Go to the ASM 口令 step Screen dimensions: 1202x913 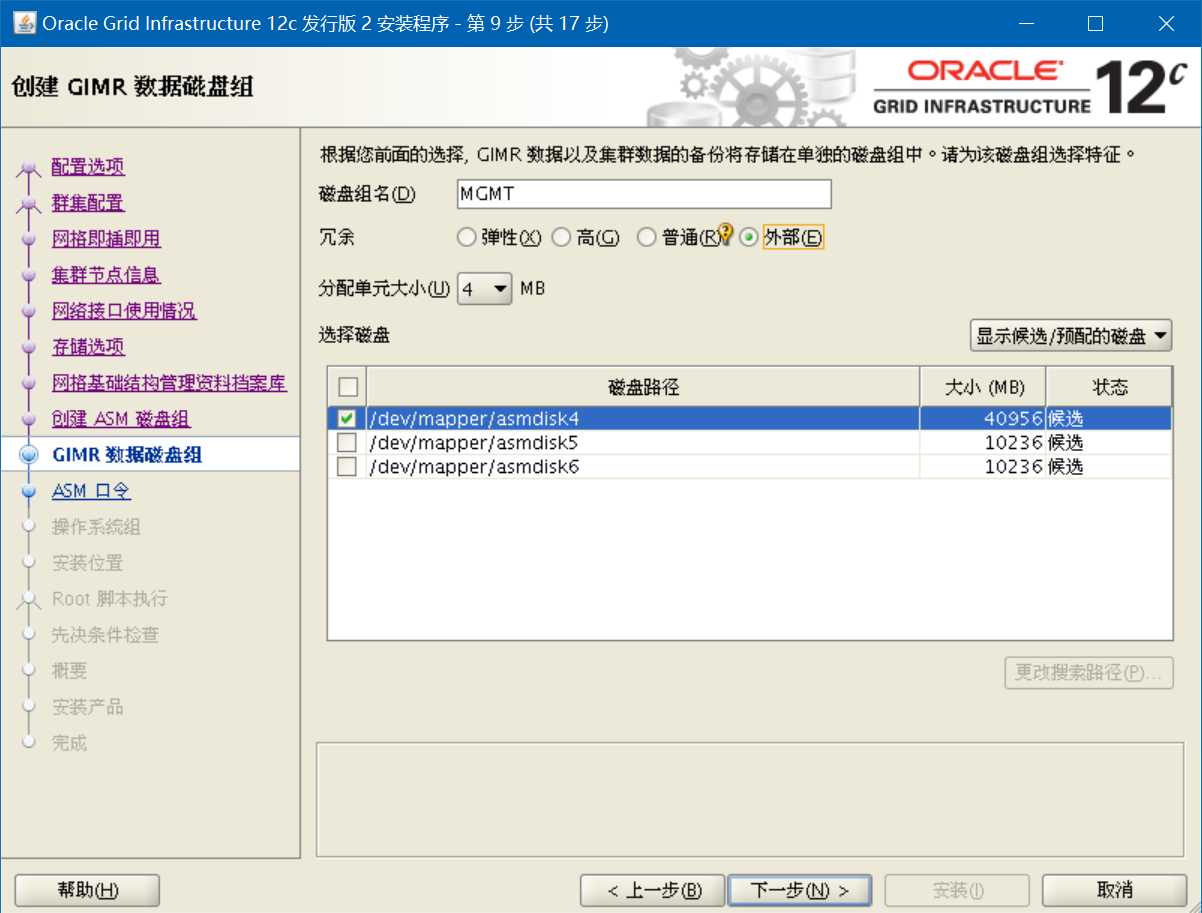91,491
